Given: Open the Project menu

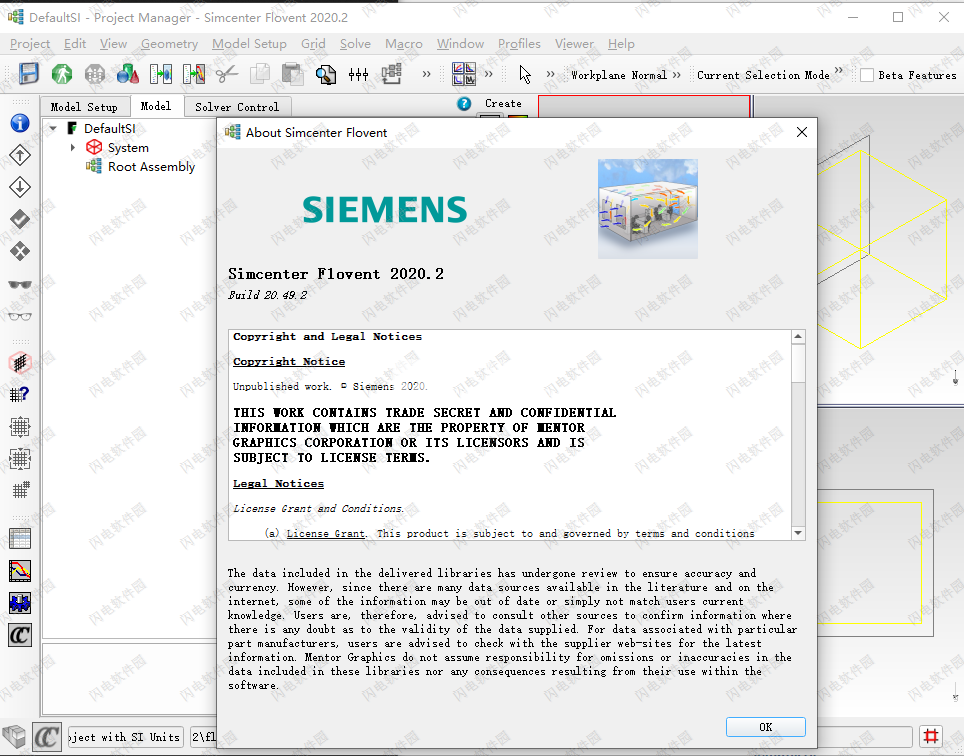Looking at the screenshot, I should click(x=30, y=44).
